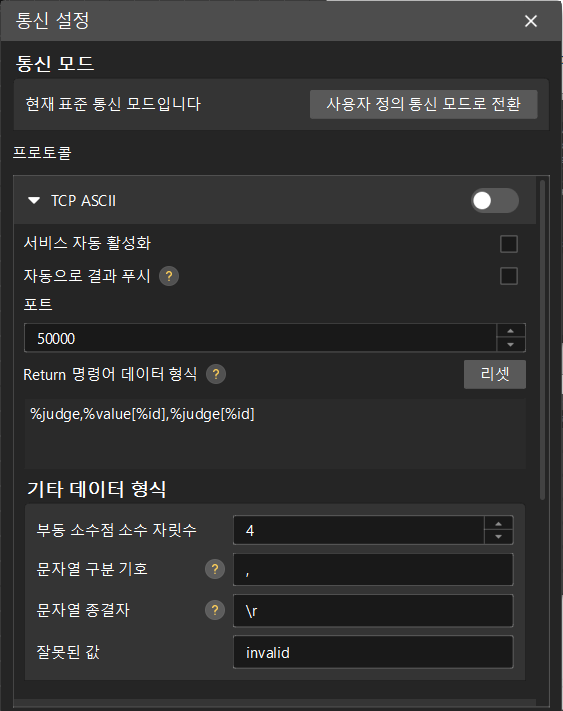
Task: Toggle the TCP ASCII protocol switch
Action: pos(495,201)
